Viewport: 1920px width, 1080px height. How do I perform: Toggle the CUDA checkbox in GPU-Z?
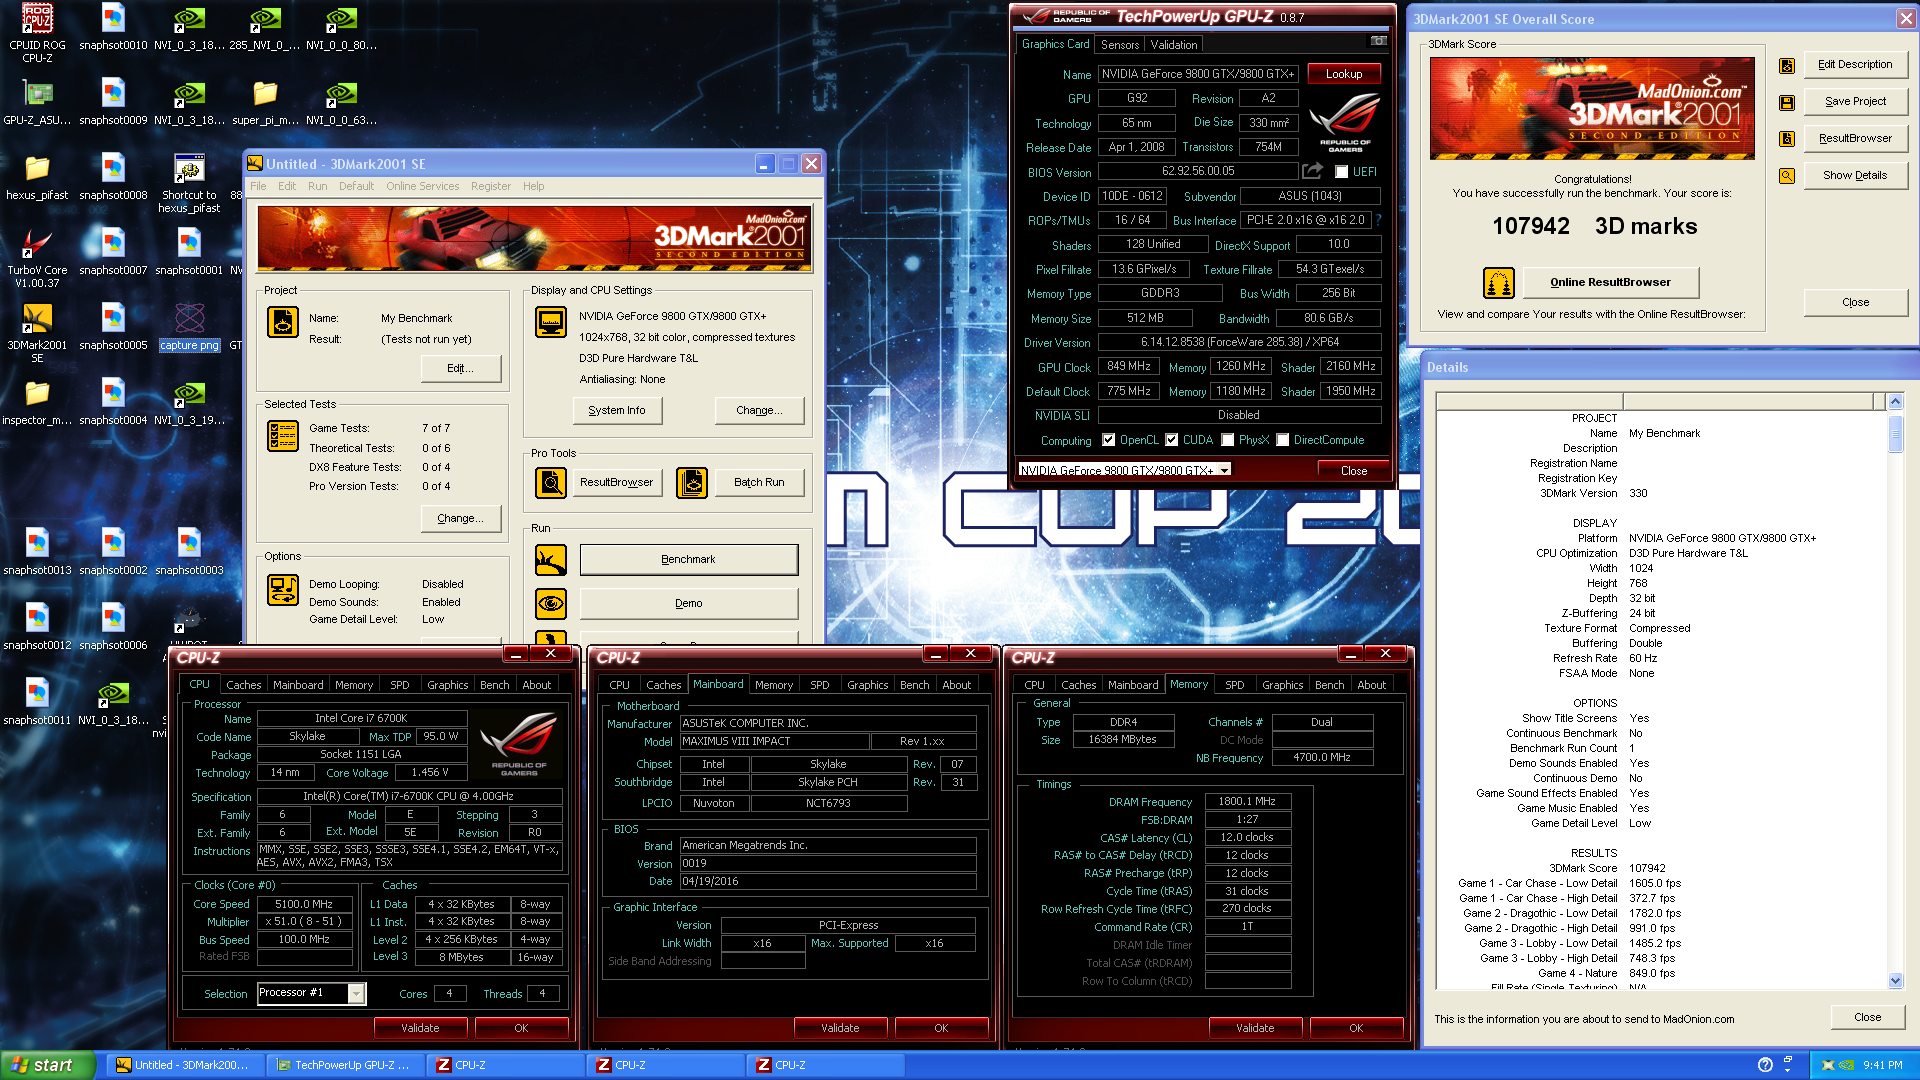coord(1172,440)
